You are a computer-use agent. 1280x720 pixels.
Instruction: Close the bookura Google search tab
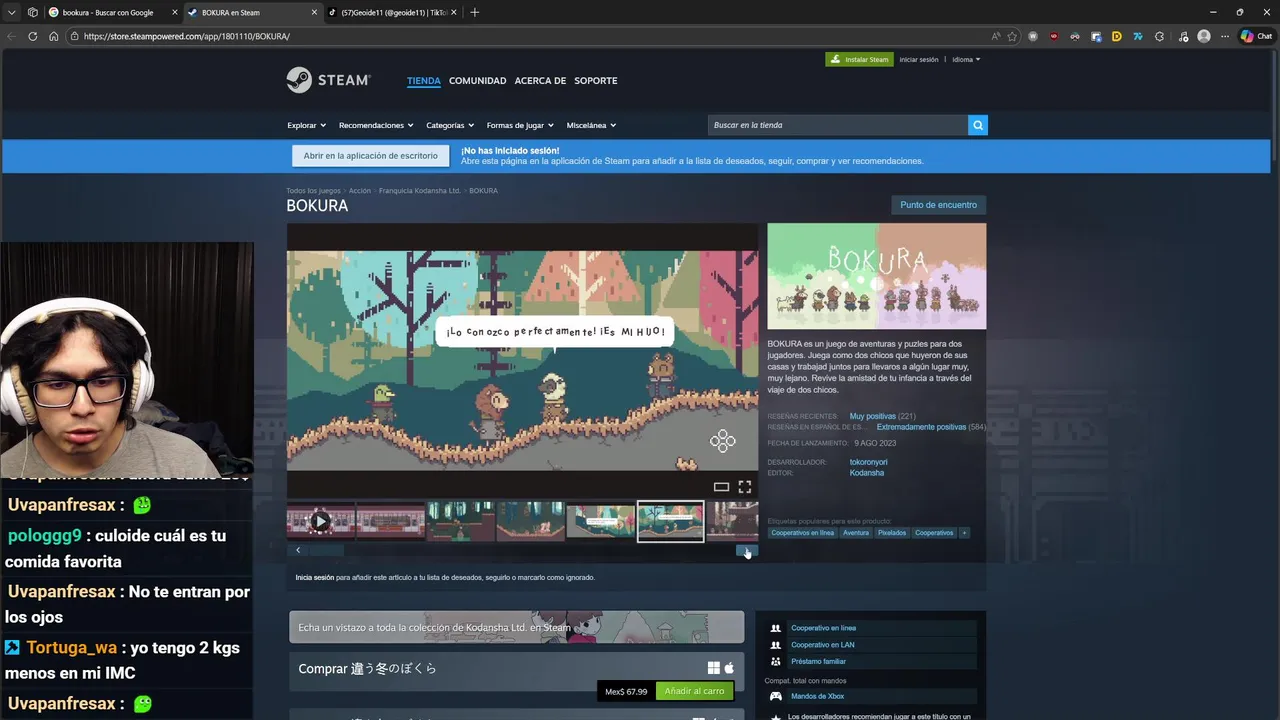[x=175, y=12]
